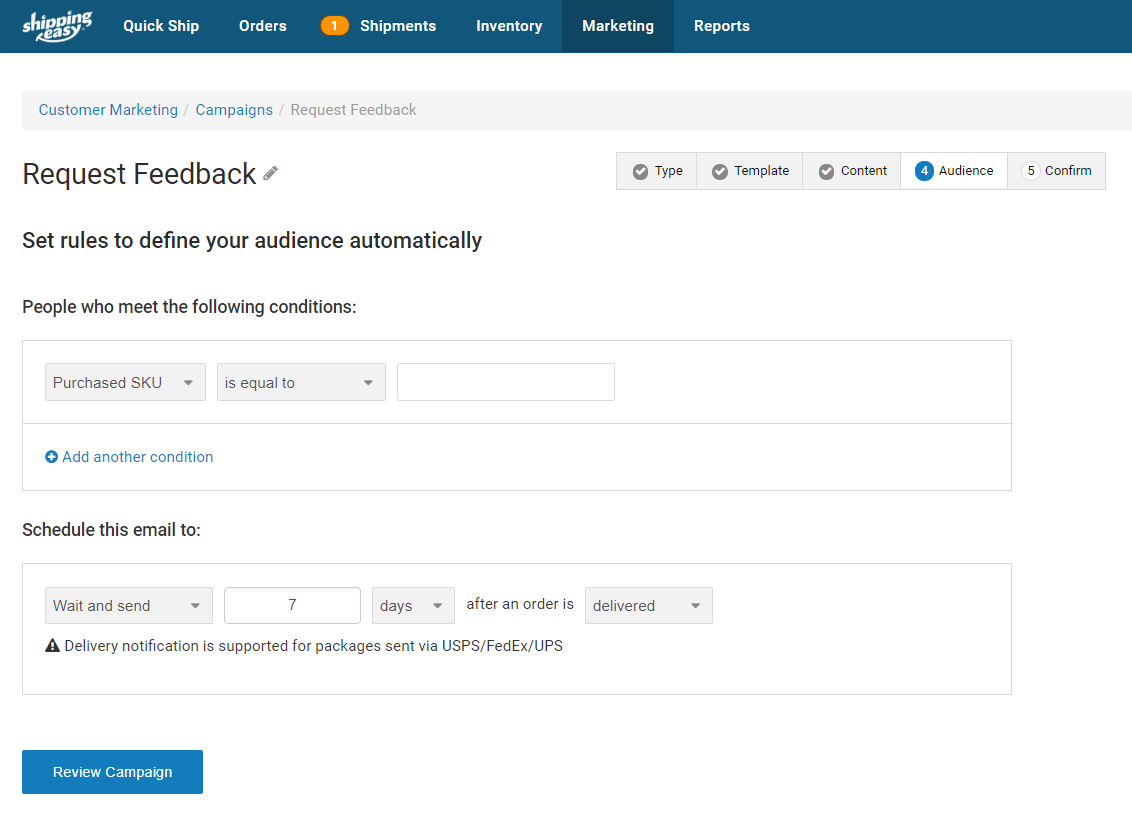
Task: Follow the Customer Marketing breadcrumb link
Action: [x=108, y=109]
